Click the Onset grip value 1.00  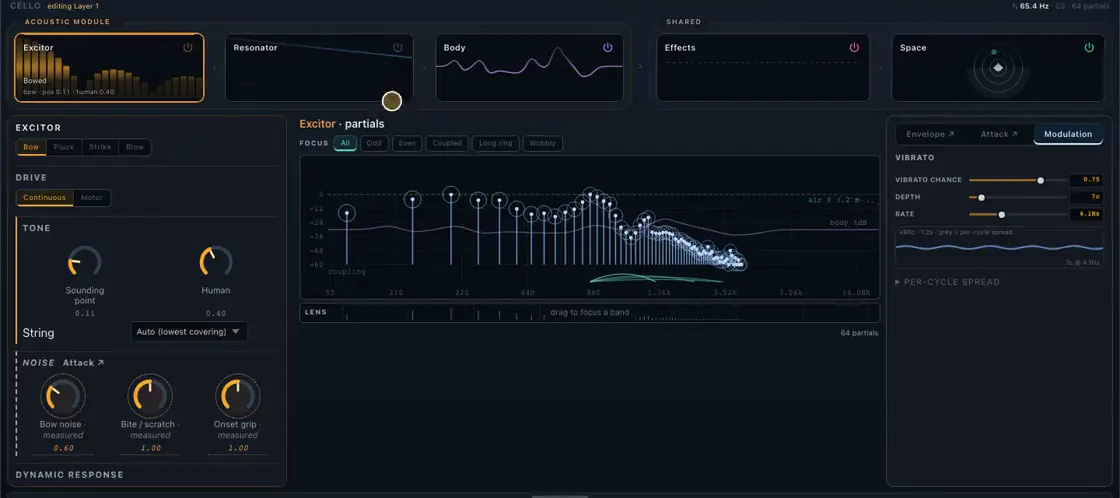point(239,449)
